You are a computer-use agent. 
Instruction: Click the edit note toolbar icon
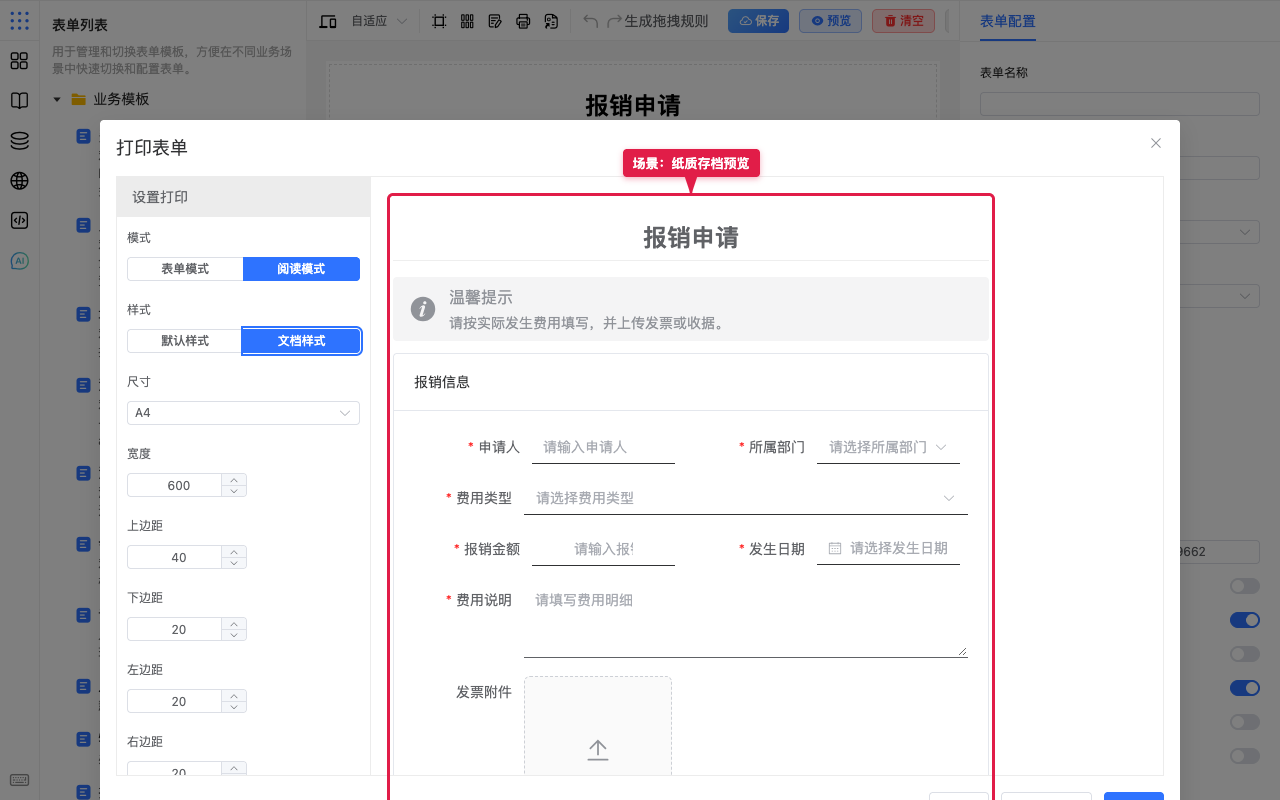[495, 21]
